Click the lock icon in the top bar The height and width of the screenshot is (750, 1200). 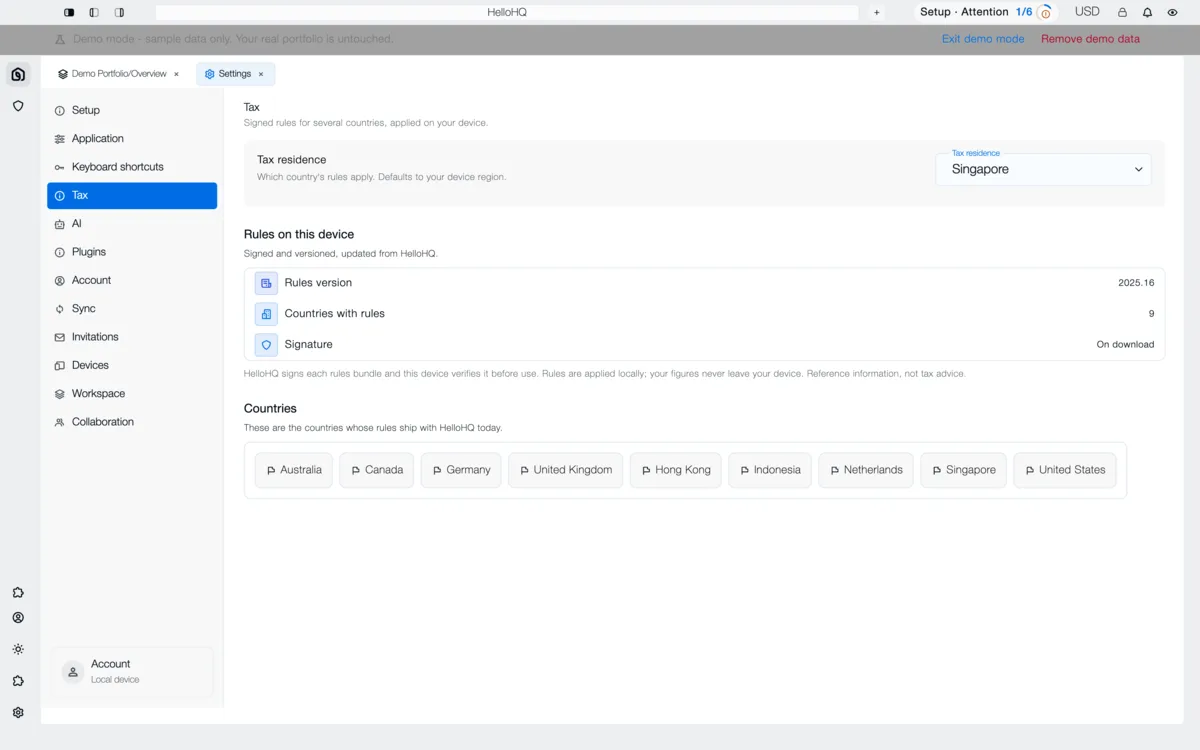pos(1122,12)
